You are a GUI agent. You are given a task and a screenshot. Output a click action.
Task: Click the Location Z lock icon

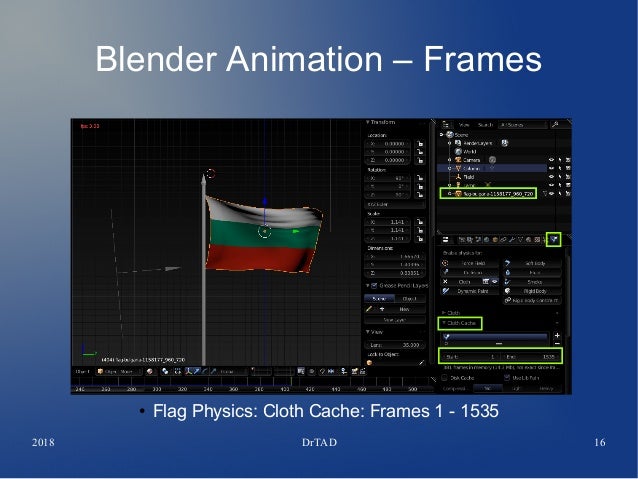421,160
